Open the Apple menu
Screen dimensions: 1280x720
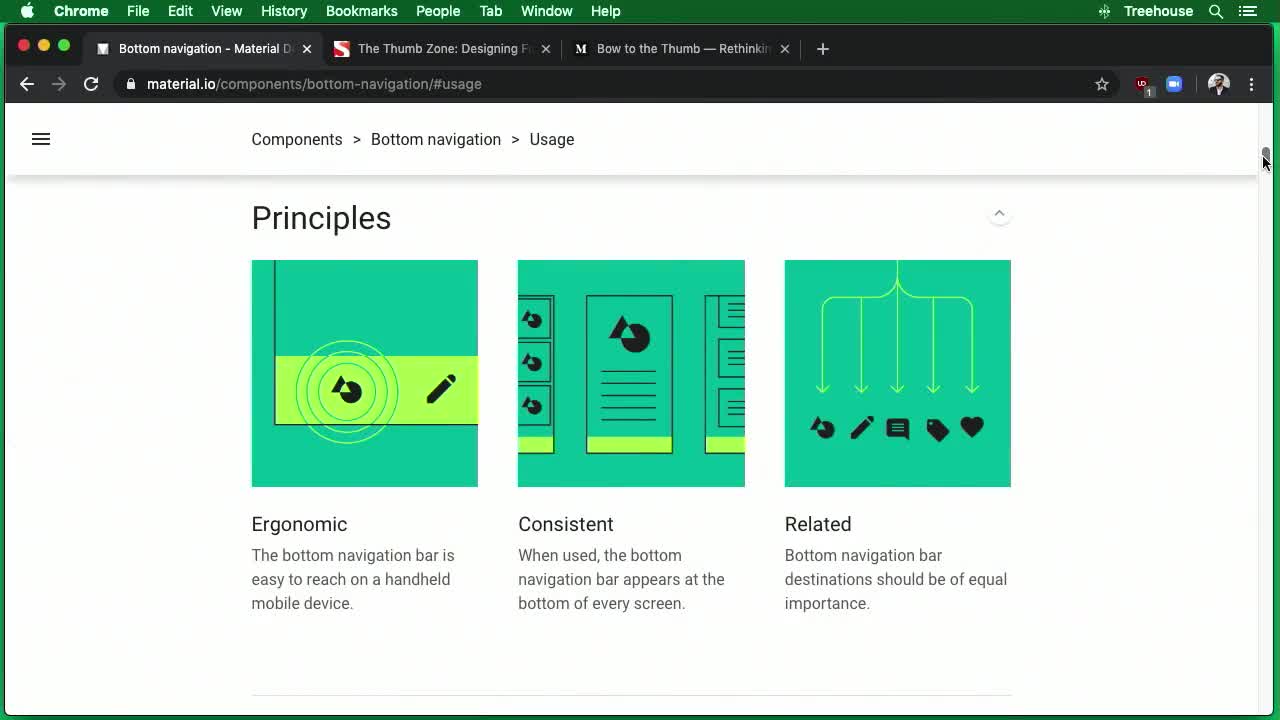pyautogui.click(x=27, y=11)
